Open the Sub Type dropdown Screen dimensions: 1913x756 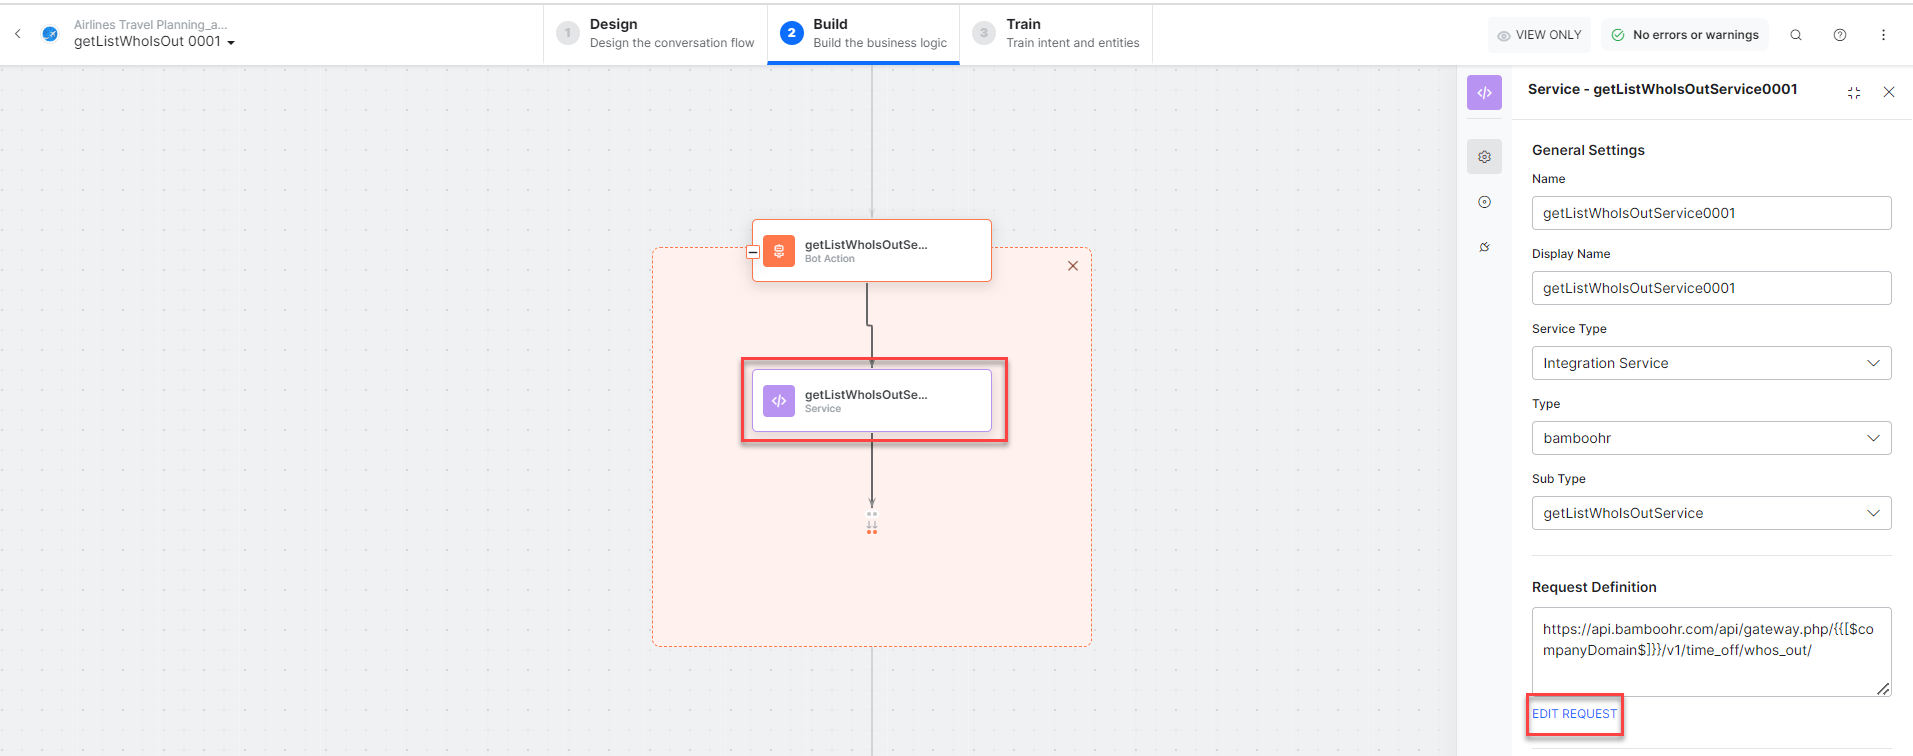1711,513
